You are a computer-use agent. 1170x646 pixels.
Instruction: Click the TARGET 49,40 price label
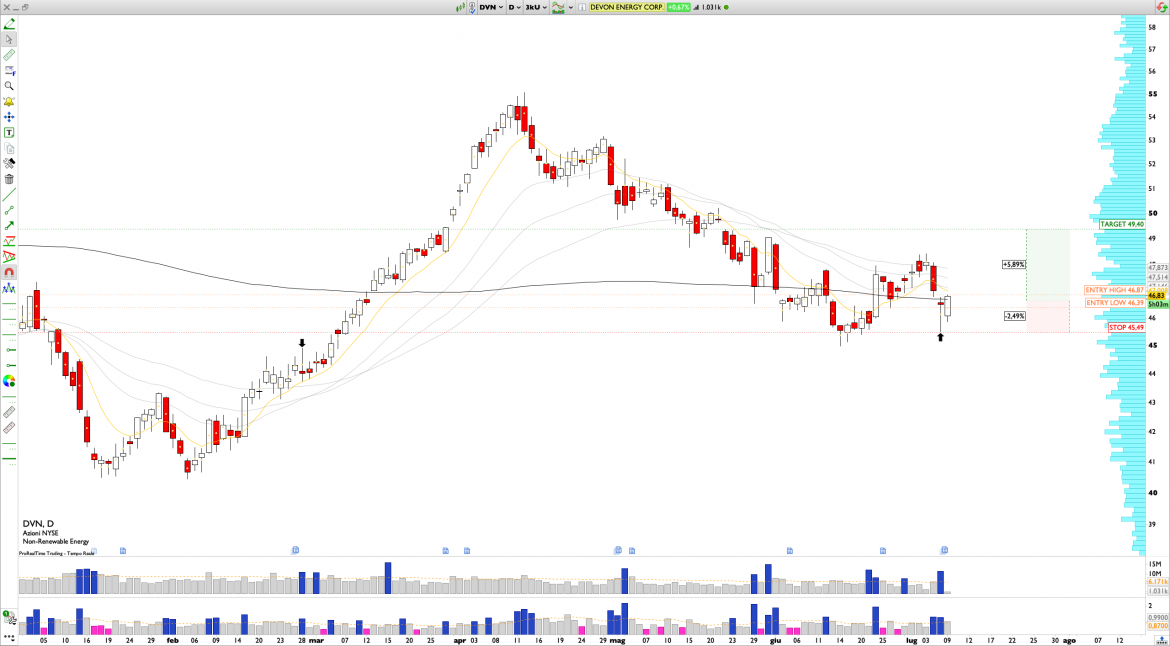pyautogui.click(x=1121, y=224)
